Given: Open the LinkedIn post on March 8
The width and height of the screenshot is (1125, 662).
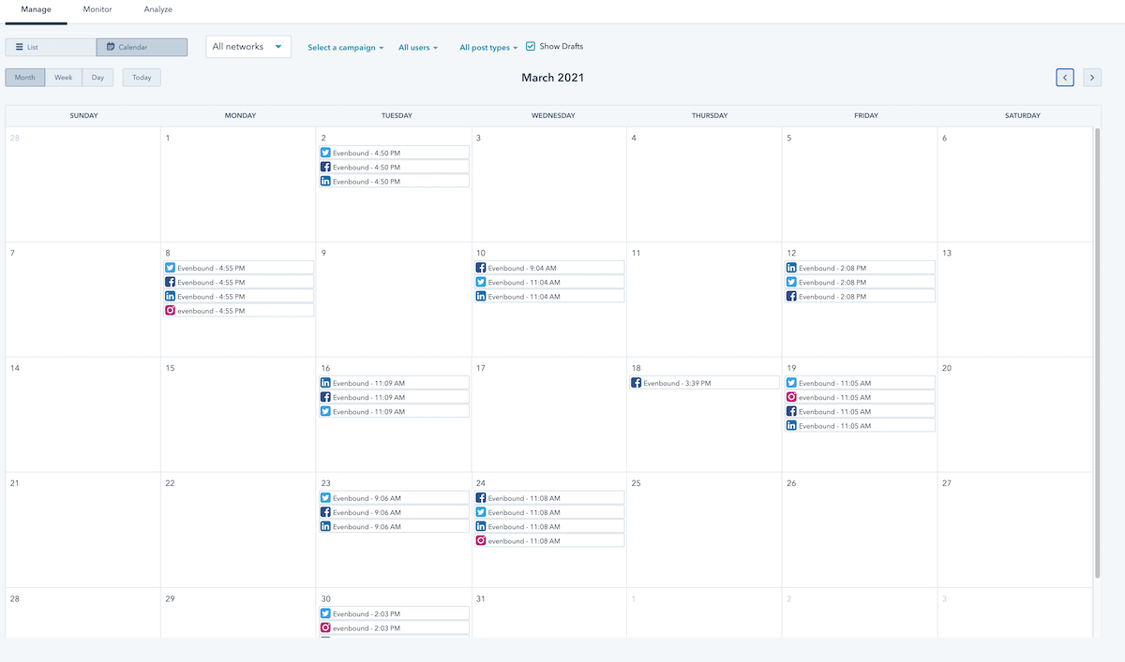Looking at the screenshot, I should [x=238, y=296].
